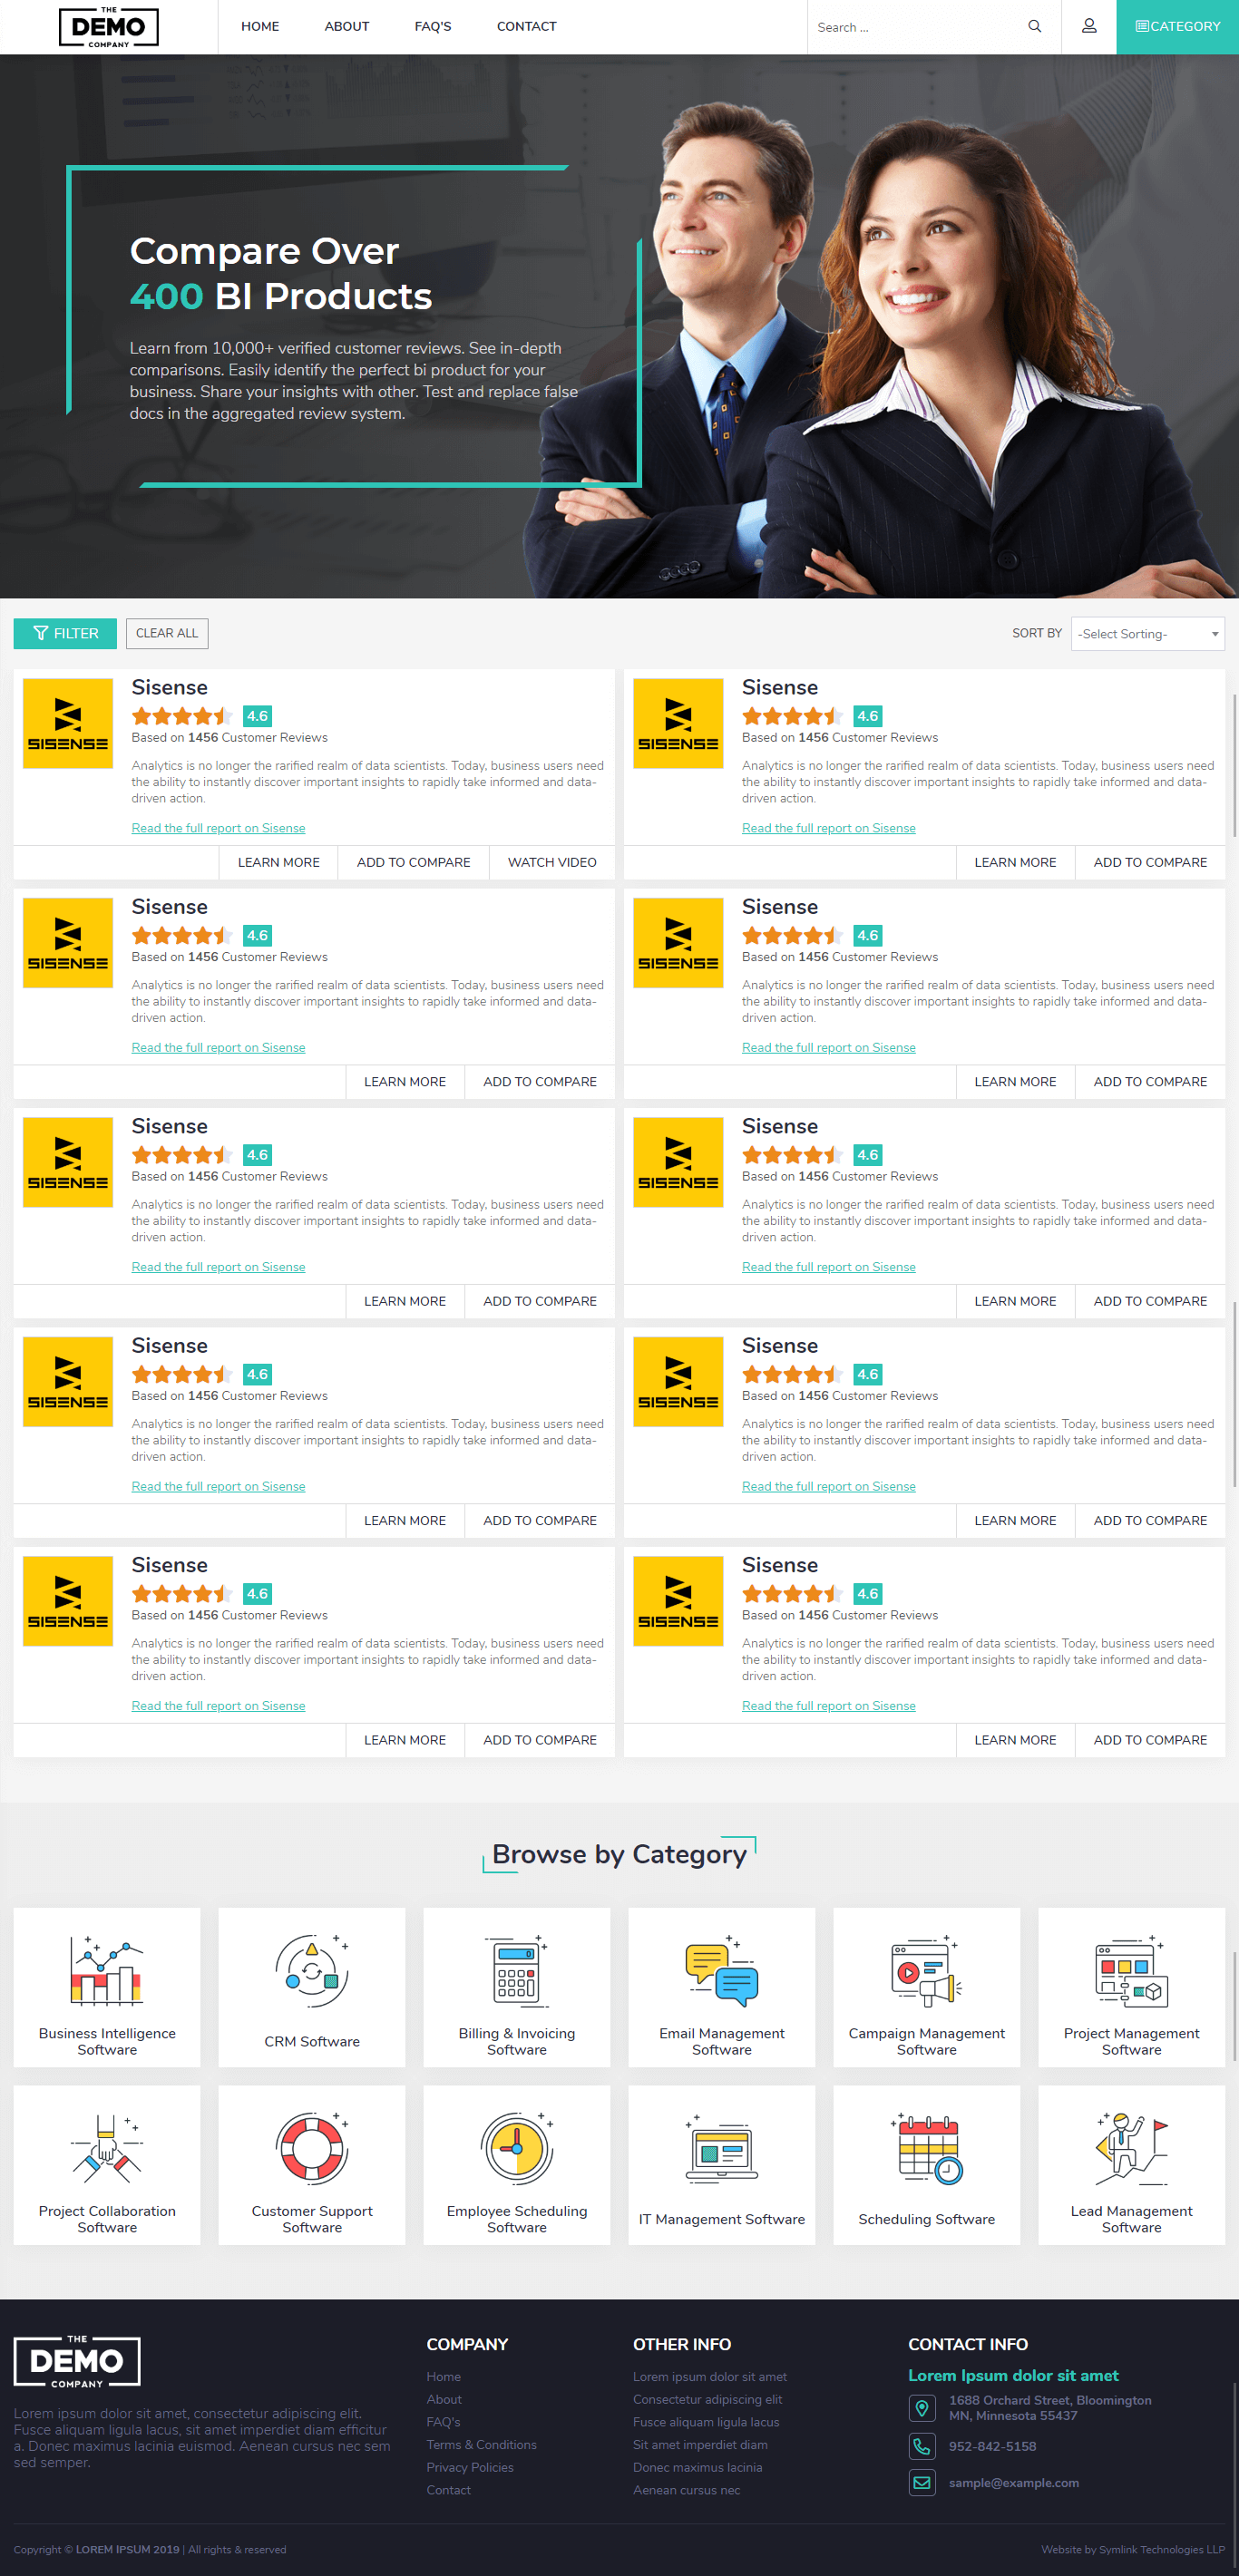Open IT Management Software laptop icon
Image resolution: width=1239 pixels, height=2576 pixels.
coord(722,2149)
